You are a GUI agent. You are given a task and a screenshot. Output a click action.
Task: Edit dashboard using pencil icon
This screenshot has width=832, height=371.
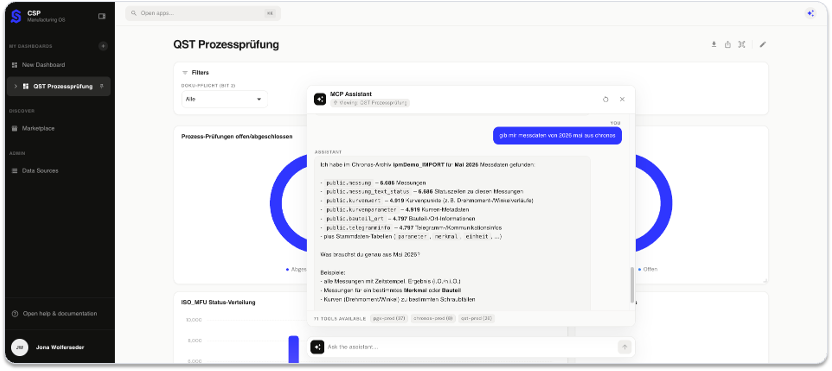tap(763, 45)
